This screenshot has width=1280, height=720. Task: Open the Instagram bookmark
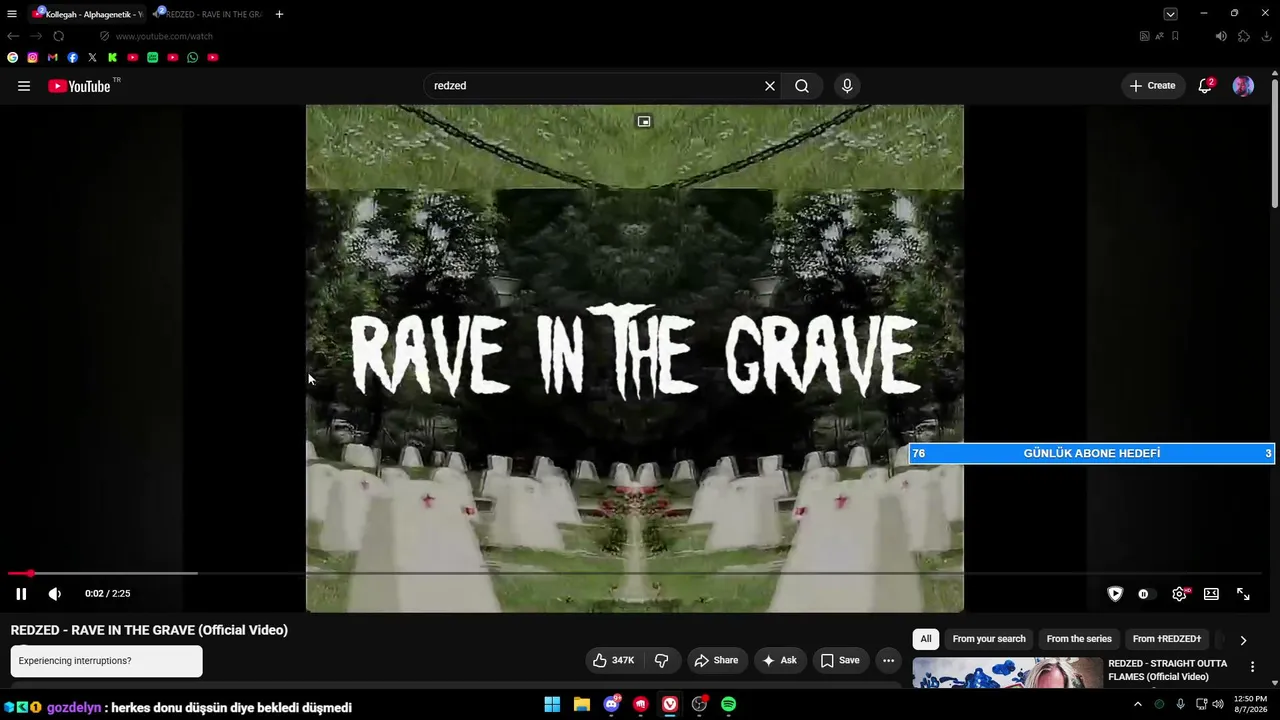coord(33,58)
